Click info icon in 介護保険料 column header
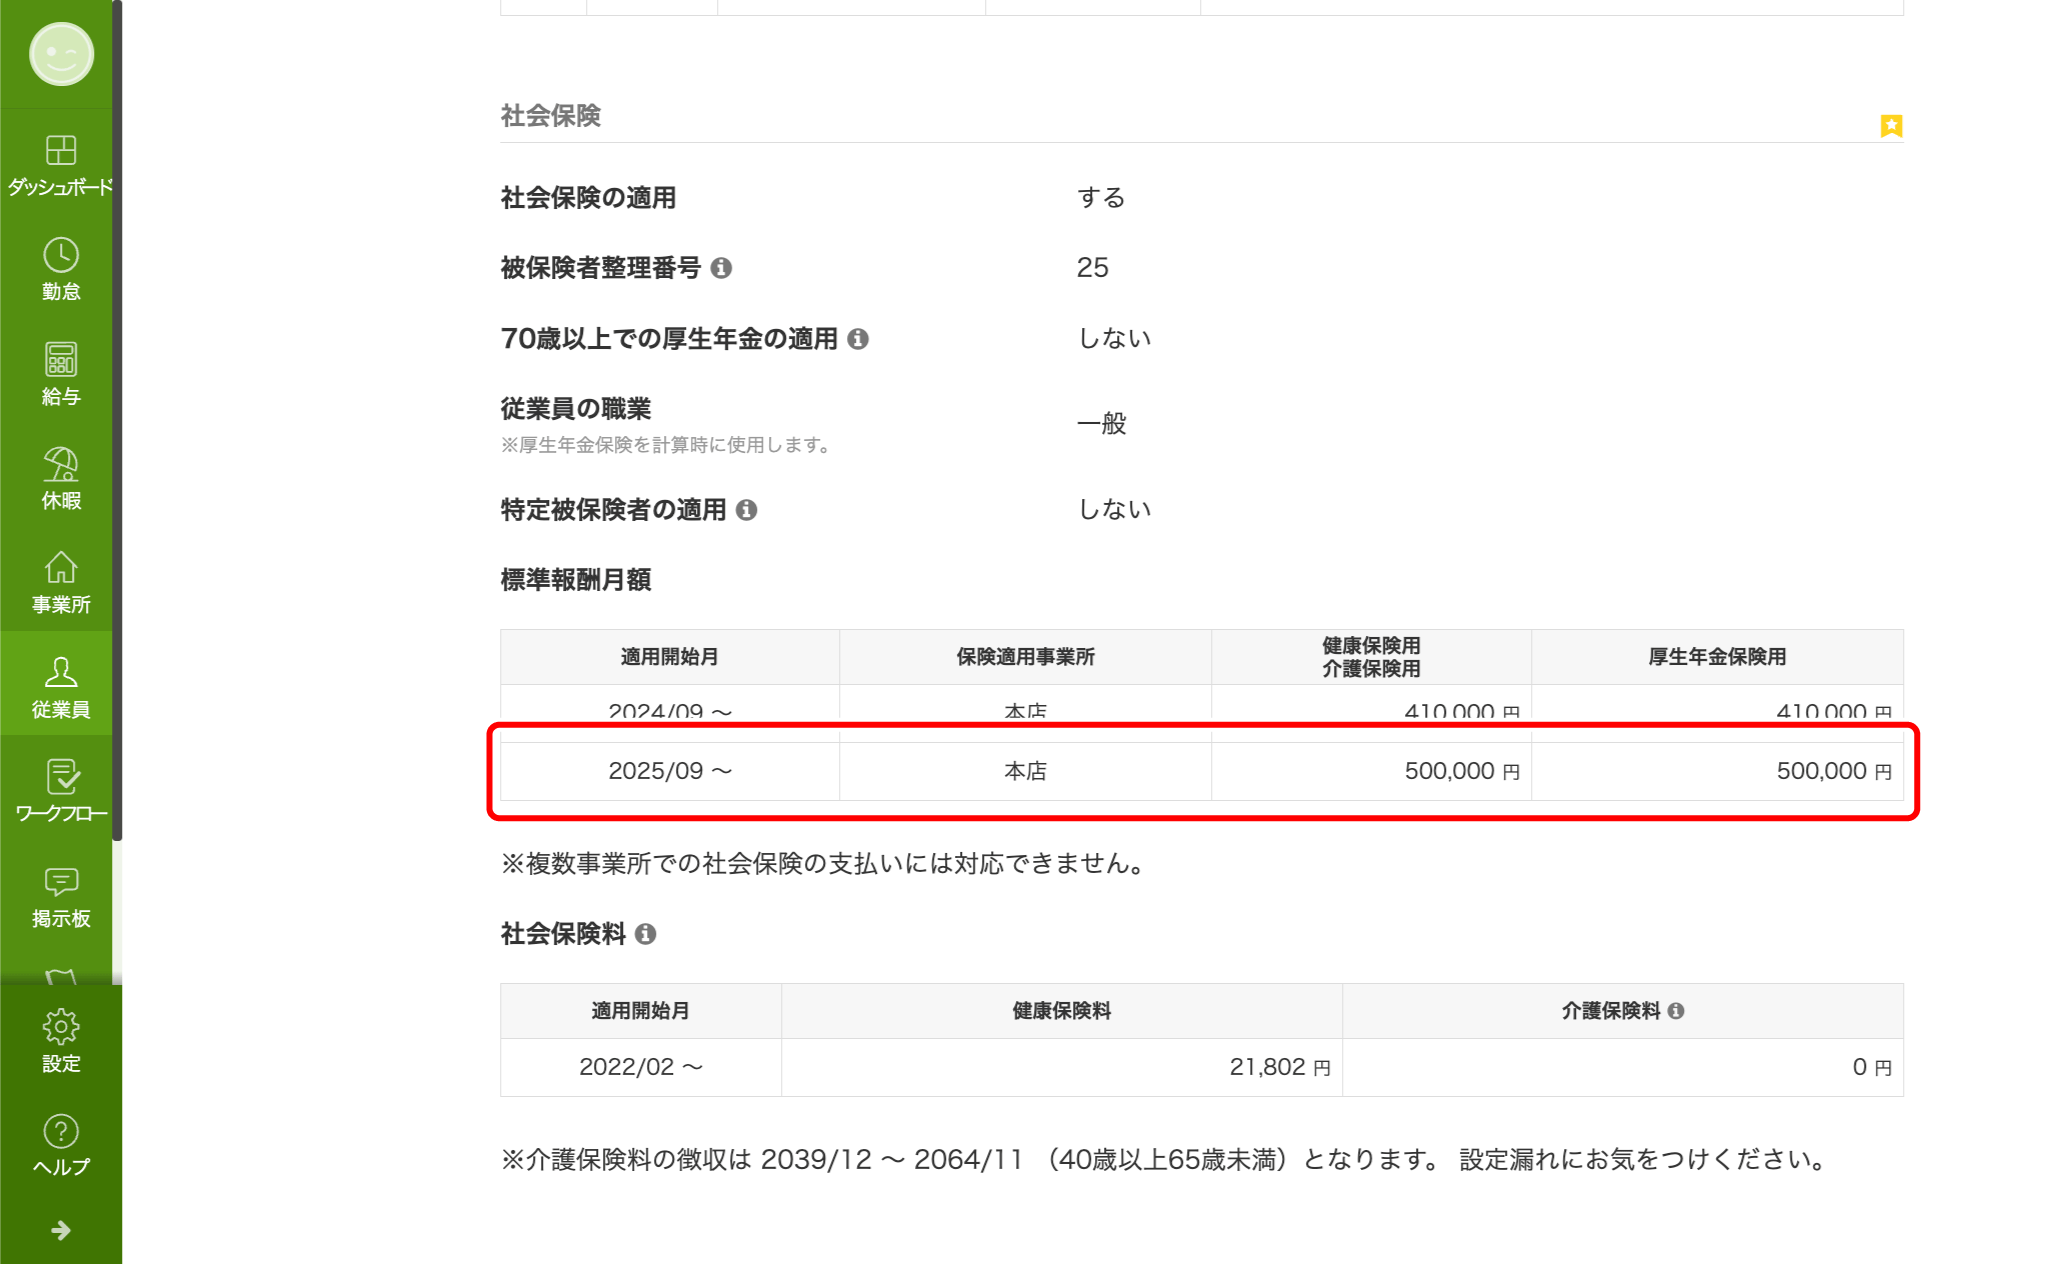 coord(1676,1011)
